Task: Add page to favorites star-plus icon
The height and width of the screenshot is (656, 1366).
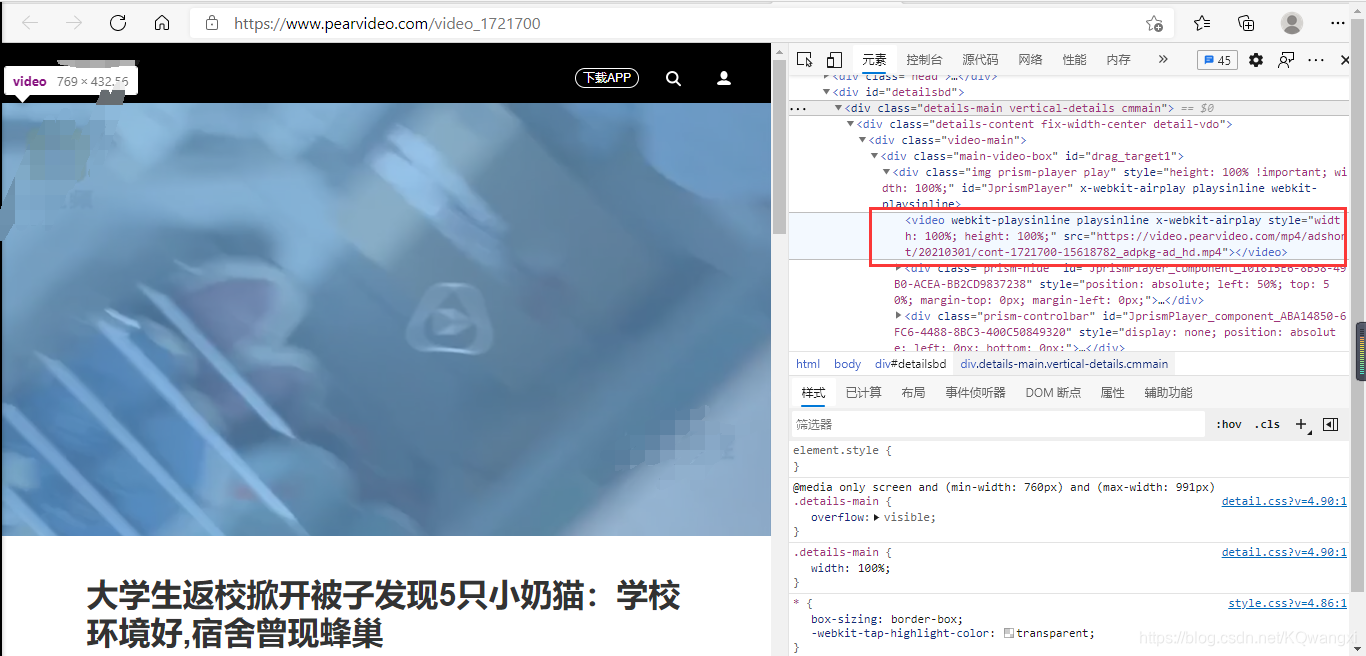Action: pyautogui.click(x=1154, y=23)
